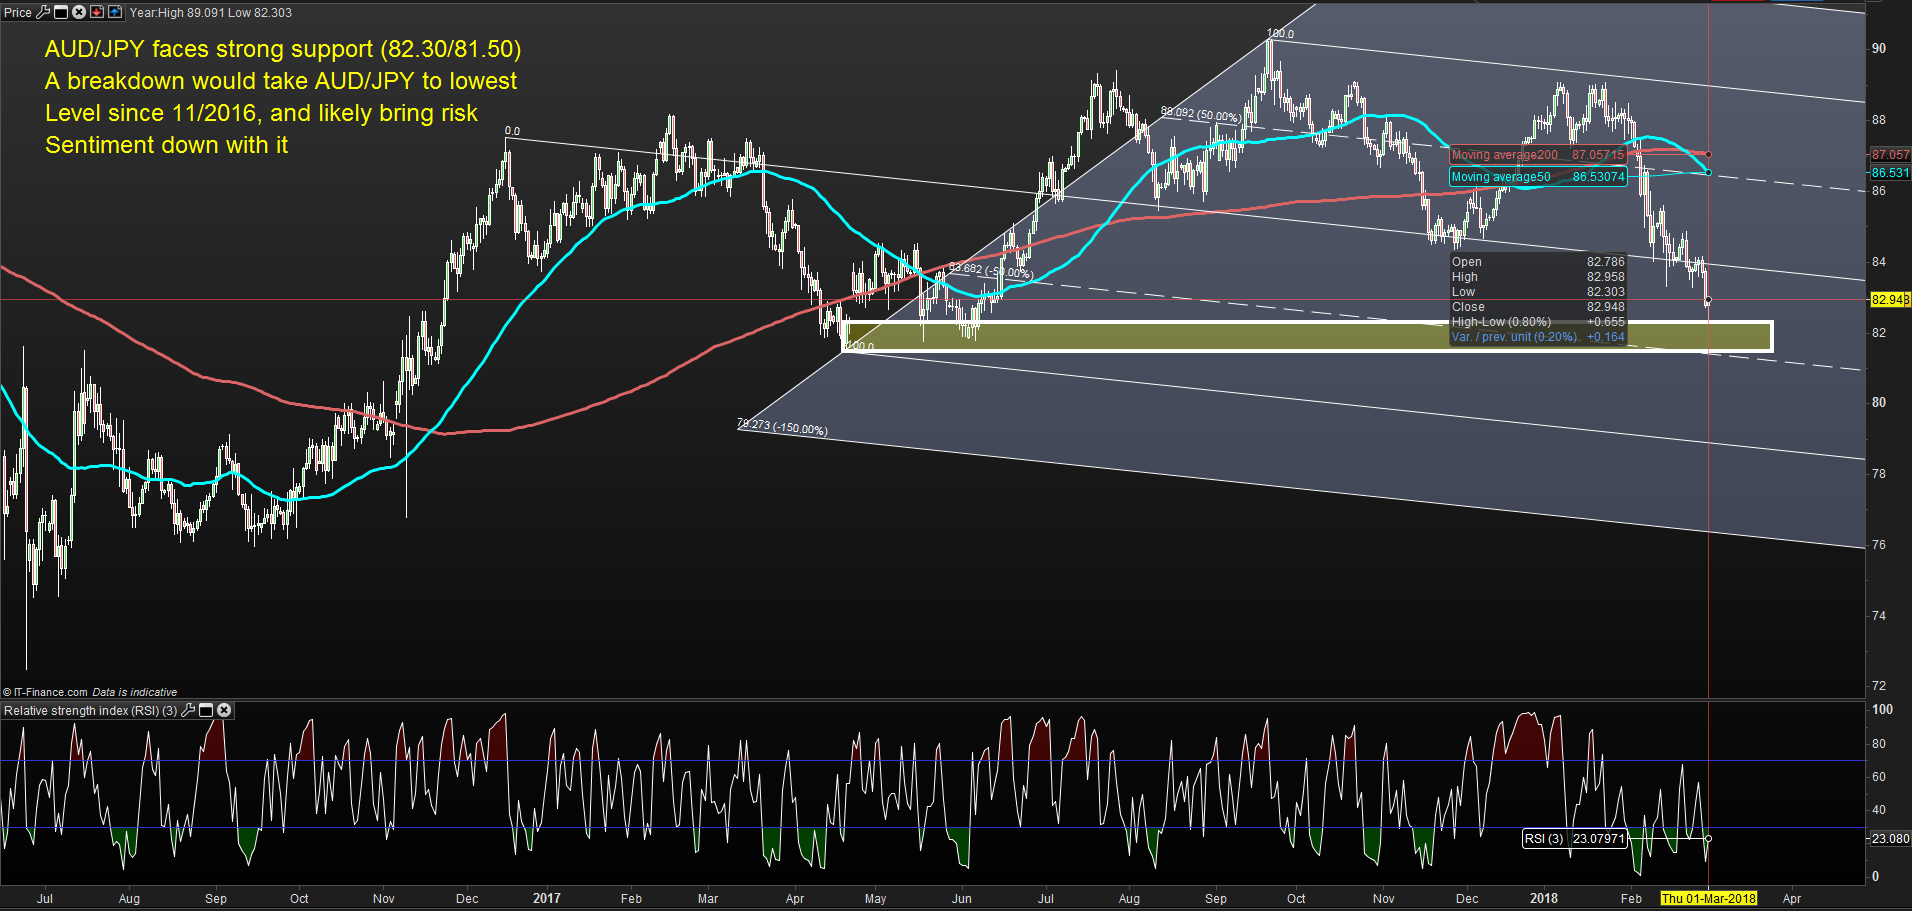This screenshot has width=1912, height=911.
Task: Click the 100 level on the RSI axis
Action: coord(1882,710)
